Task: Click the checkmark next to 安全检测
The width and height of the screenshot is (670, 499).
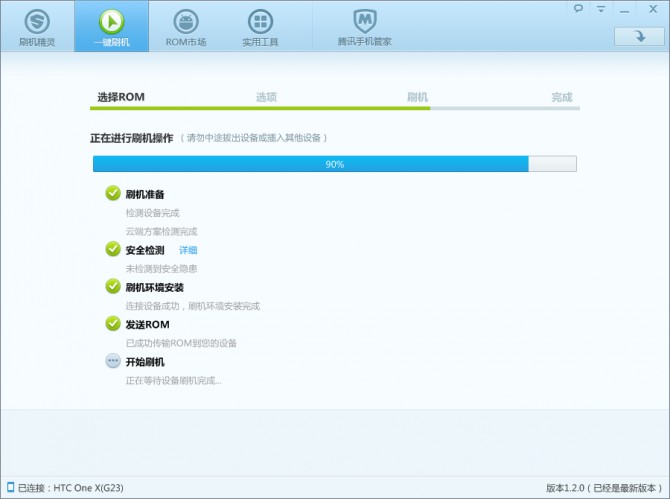Action: [x=113, y=249]
